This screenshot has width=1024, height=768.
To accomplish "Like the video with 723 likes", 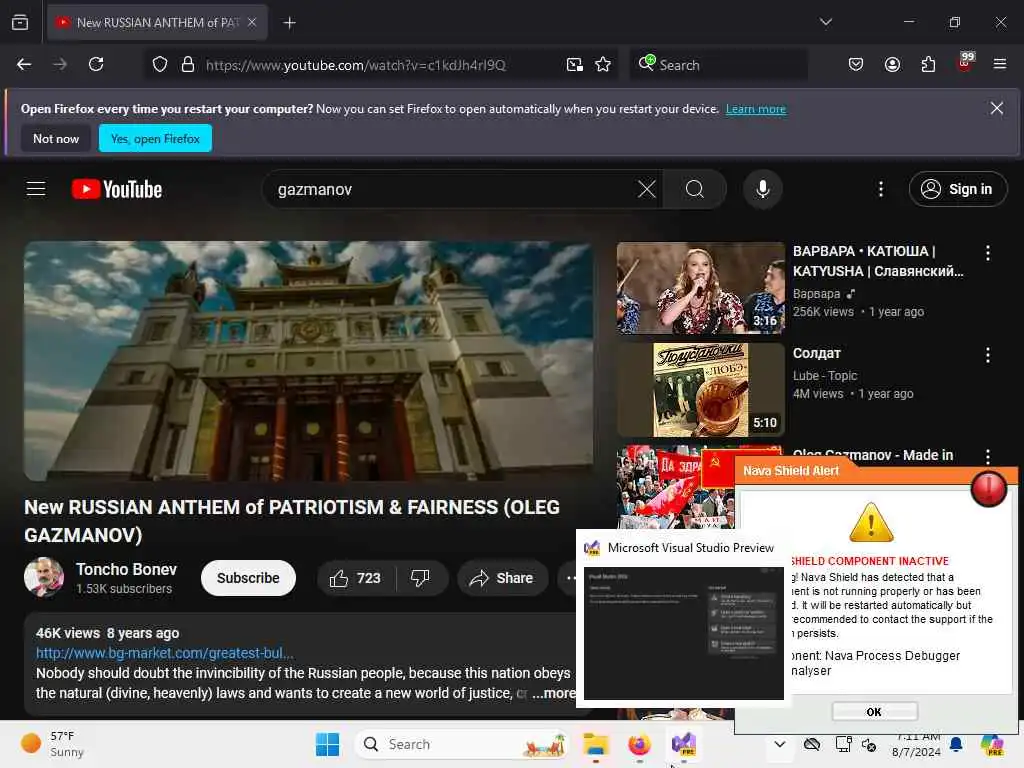I will (x=356, y=578).
